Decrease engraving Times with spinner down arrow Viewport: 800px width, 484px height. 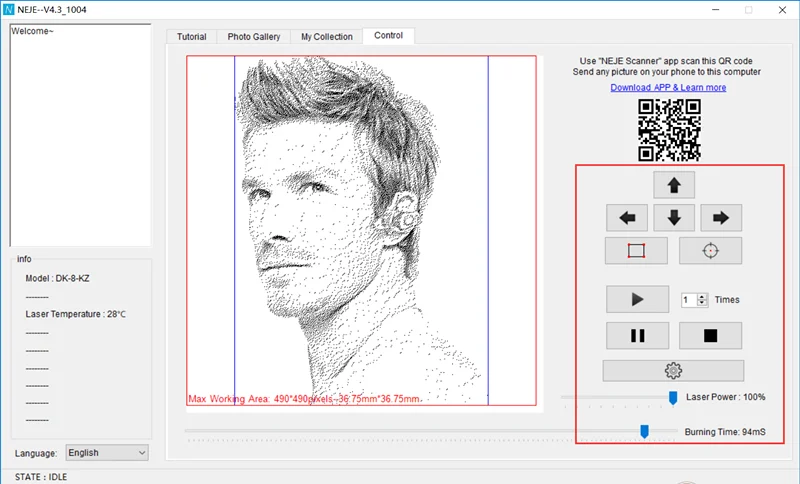(x=703, y=303)
